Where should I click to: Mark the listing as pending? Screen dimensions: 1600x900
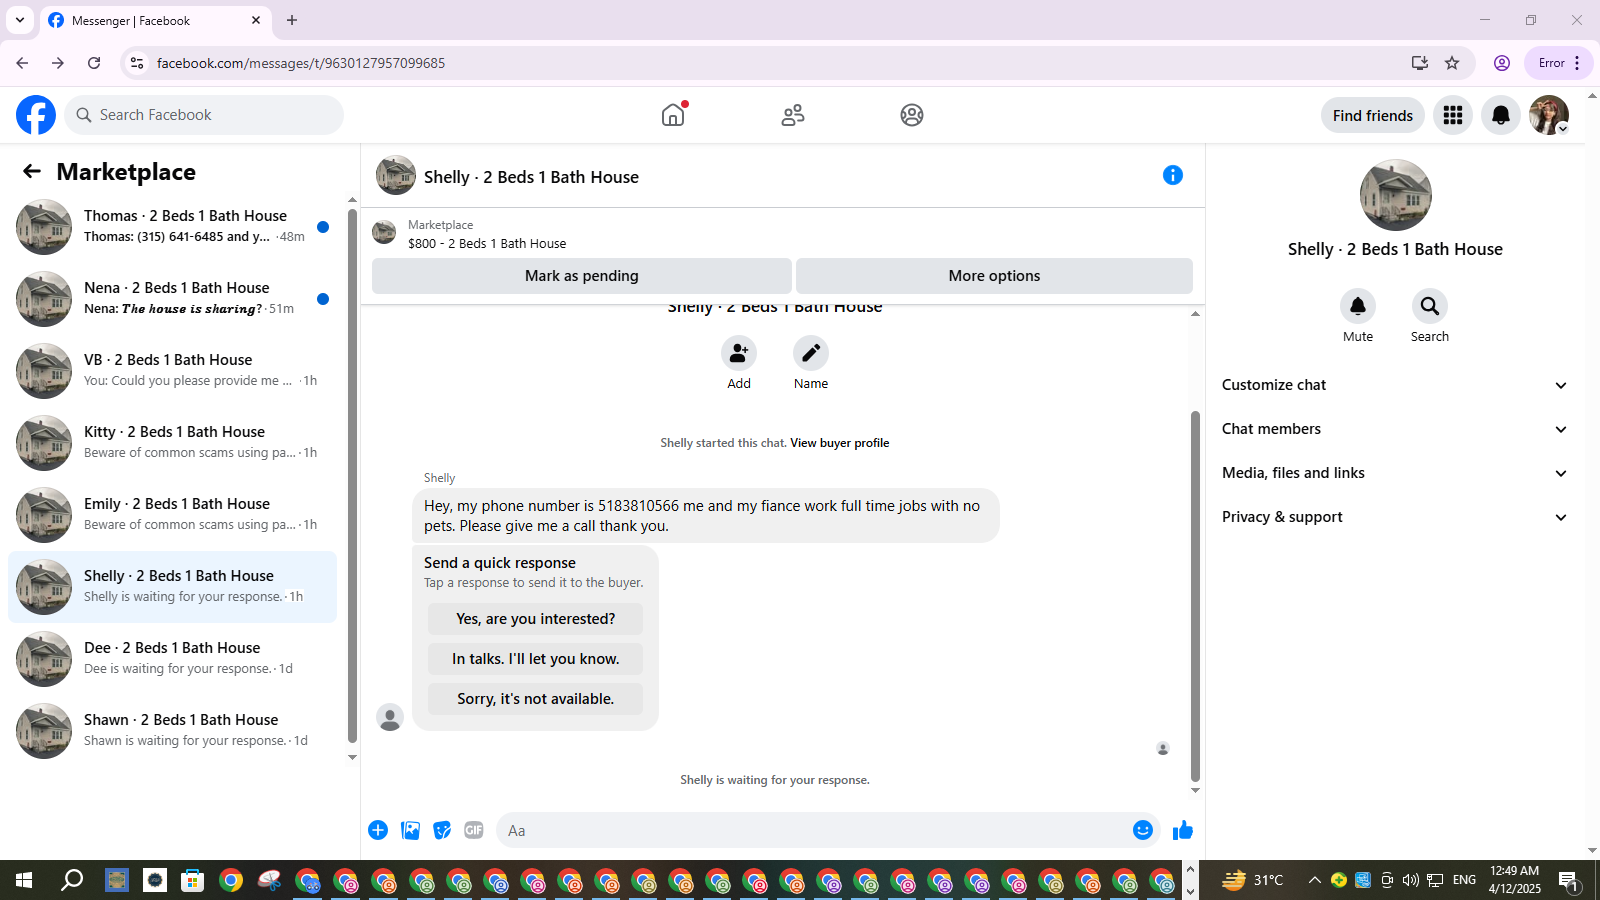[582, 276]
